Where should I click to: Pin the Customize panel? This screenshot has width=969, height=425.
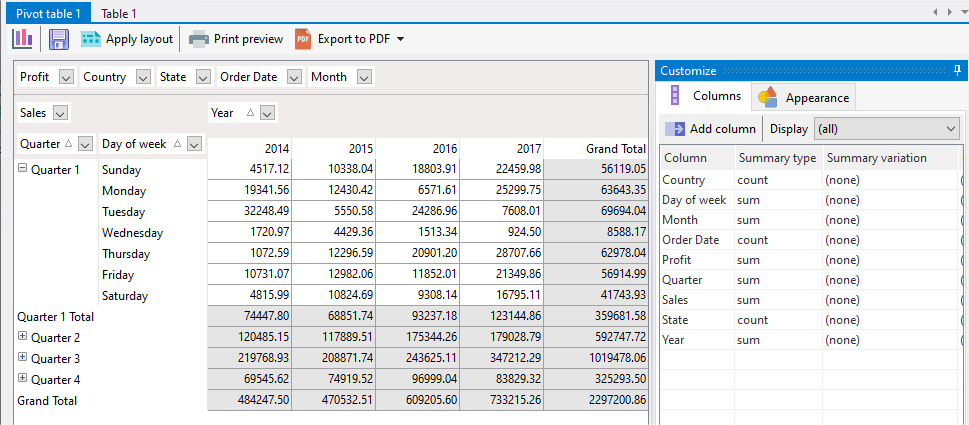pyautogui.click(x=957, y=70)
